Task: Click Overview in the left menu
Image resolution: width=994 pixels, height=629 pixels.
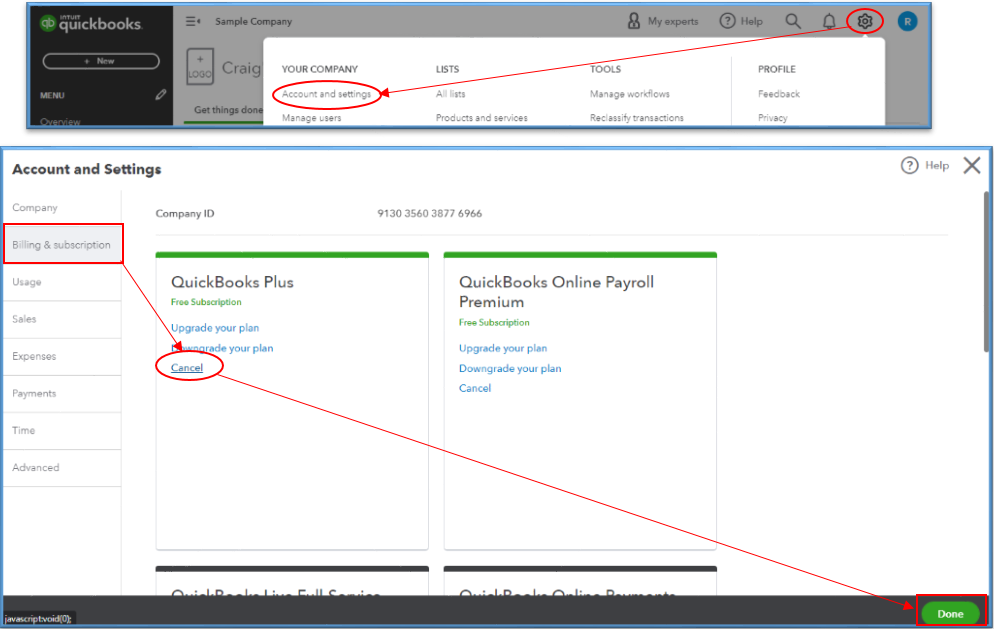Action: (x=60, y=122)
